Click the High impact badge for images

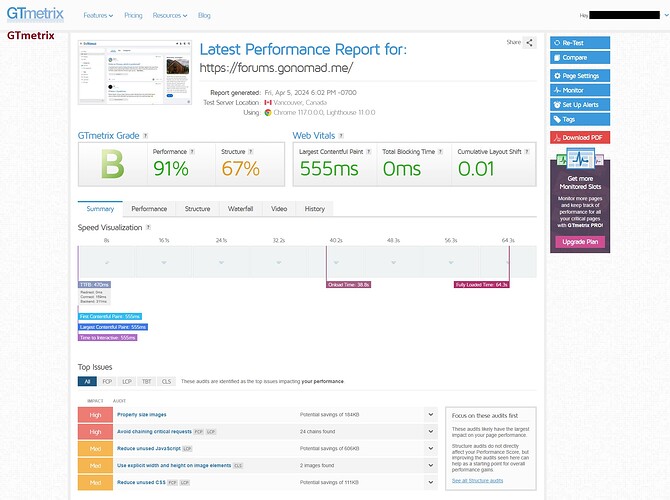(x=95, y=415)
